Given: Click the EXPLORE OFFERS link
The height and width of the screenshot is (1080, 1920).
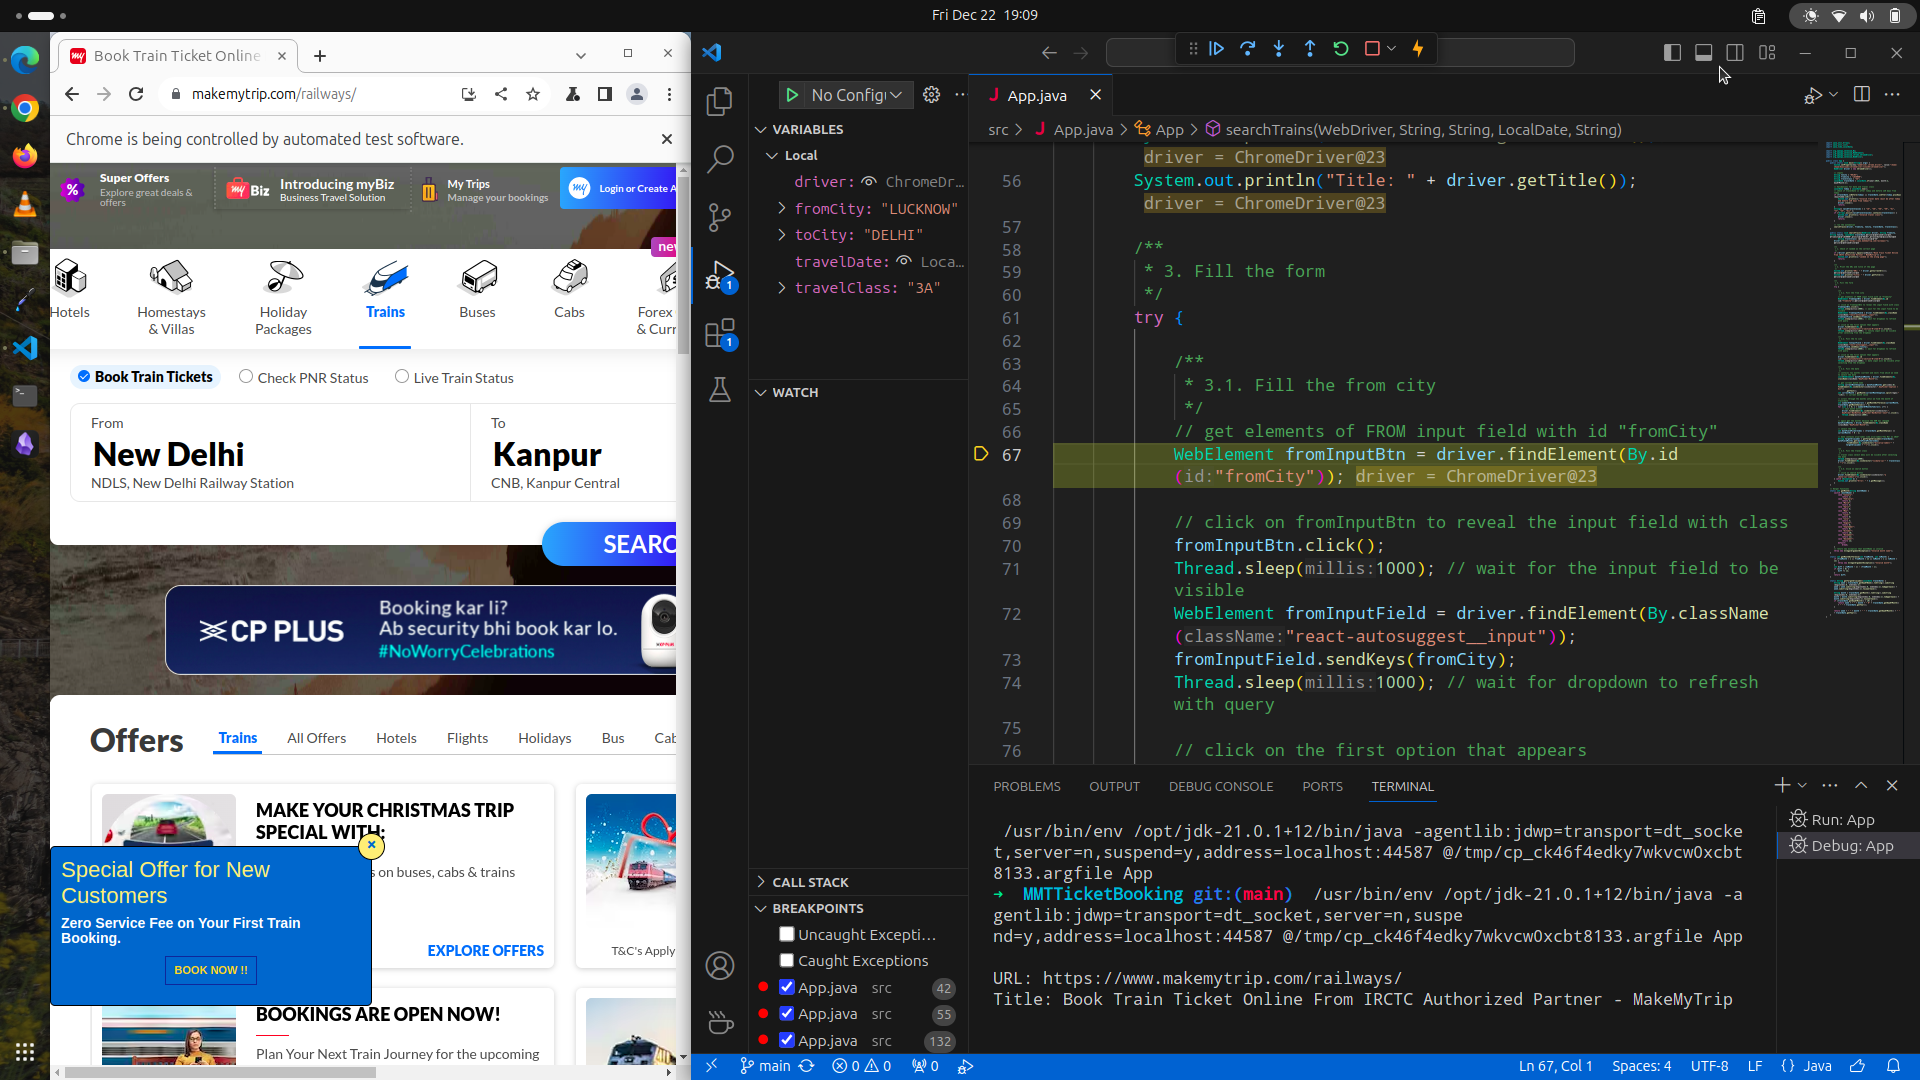Looking at the screenshot, I should coord(485,950).
